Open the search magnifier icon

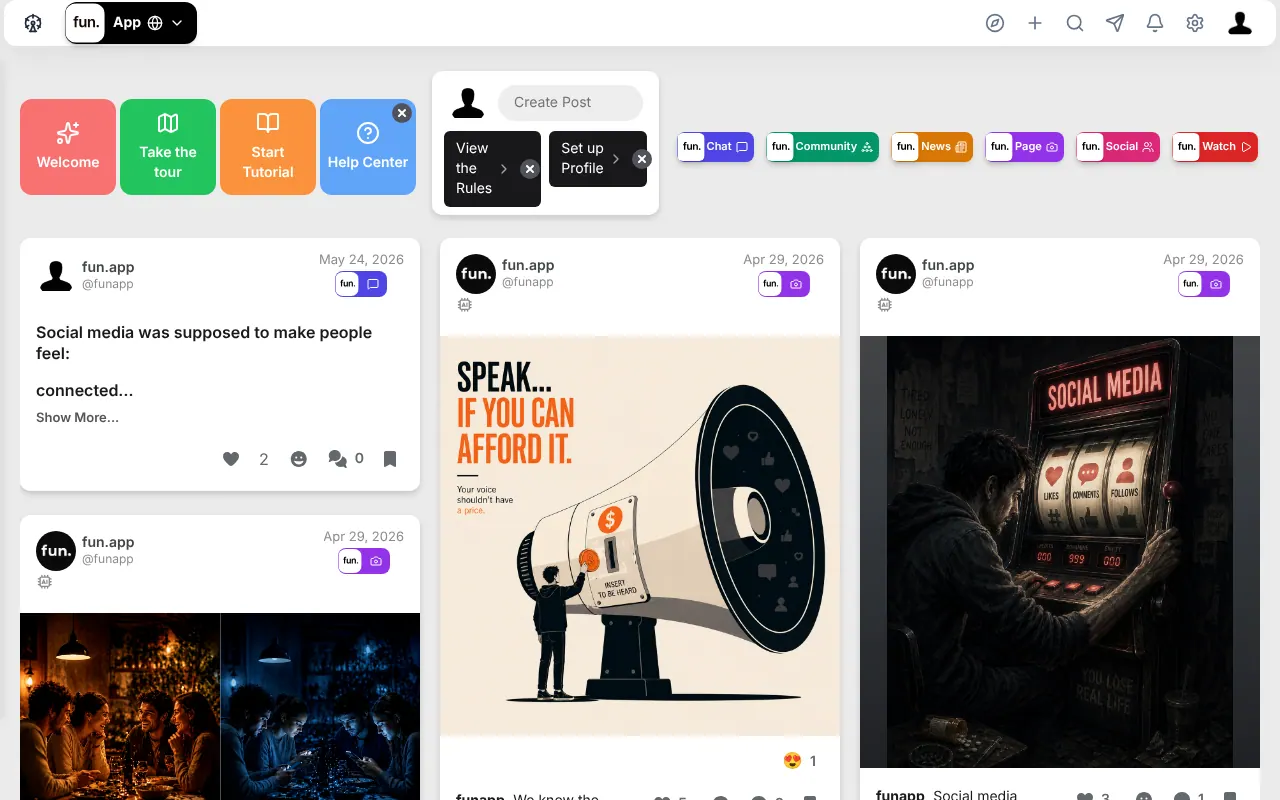1075,23
